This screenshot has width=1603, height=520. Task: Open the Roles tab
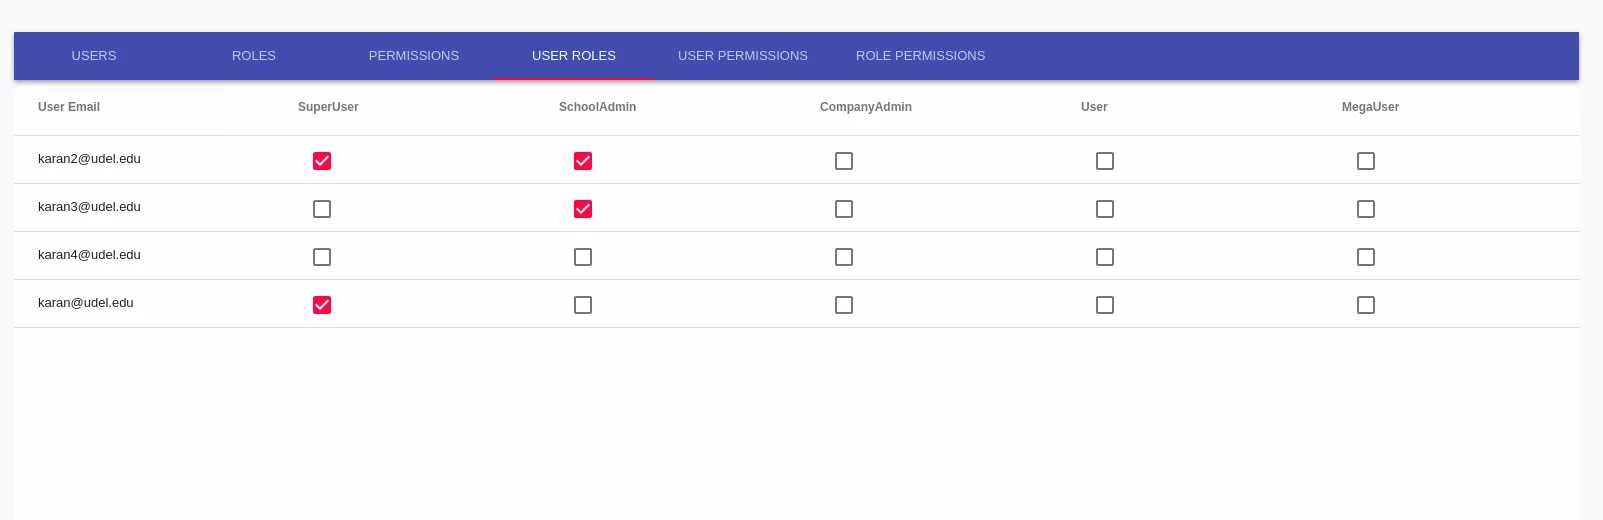[254, 56]
